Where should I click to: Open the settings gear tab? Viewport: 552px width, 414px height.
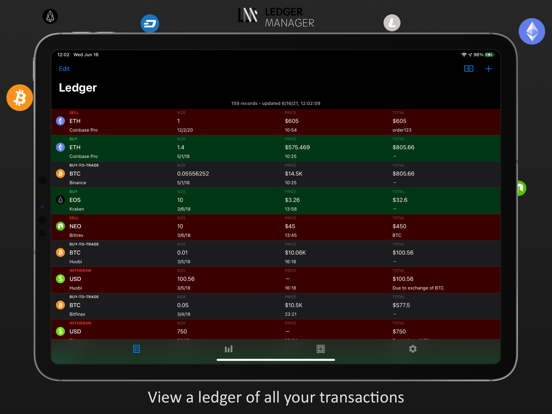(x=413, y=349)
